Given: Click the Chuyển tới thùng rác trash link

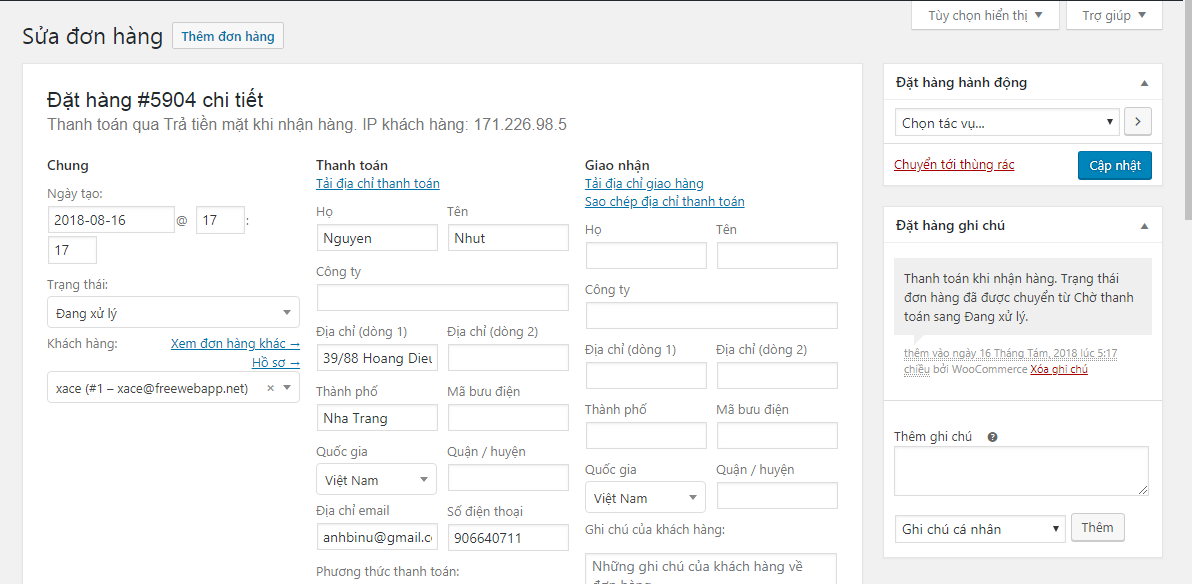Looking at the screenshot, I should [x=954, y=165].
